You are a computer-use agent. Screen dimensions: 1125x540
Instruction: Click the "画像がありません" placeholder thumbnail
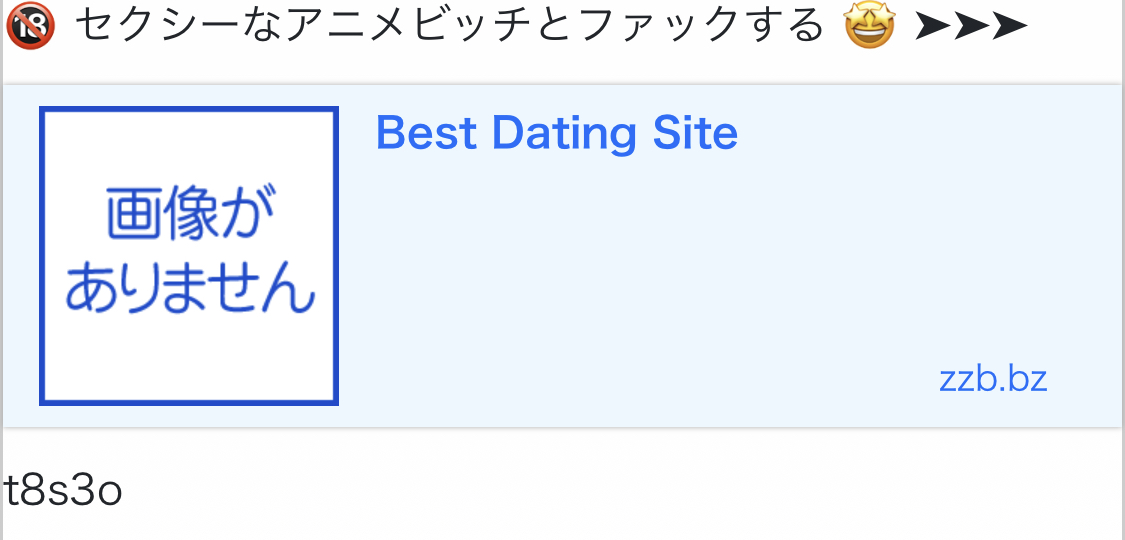point(189,256)
